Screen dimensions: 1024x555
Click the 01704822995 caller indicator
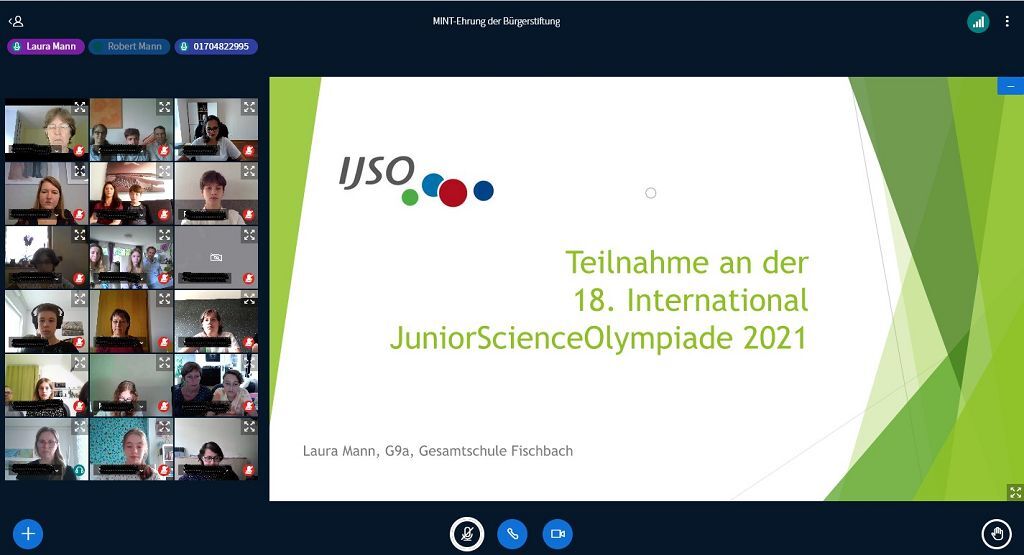(216, 46)
